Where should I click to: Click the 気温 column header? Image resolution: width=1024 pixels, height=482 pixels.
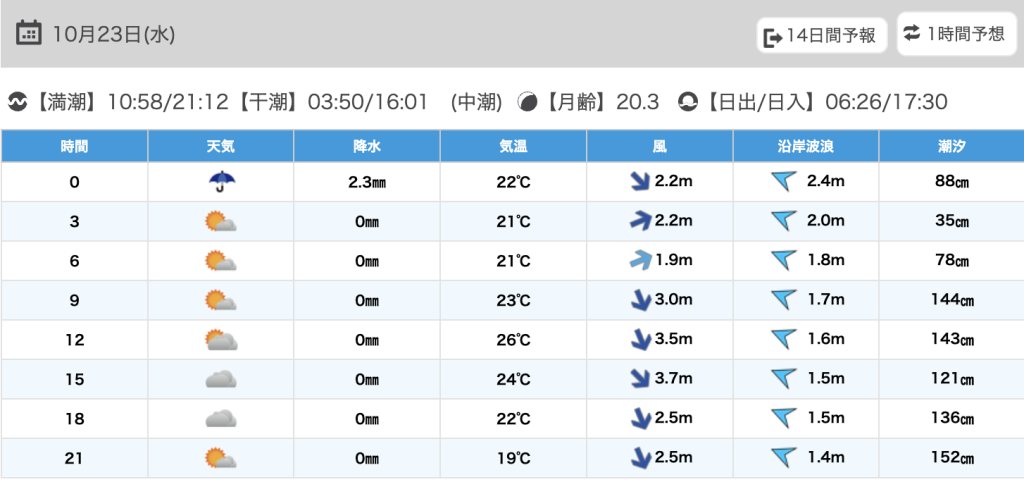[x=513, y=146]
